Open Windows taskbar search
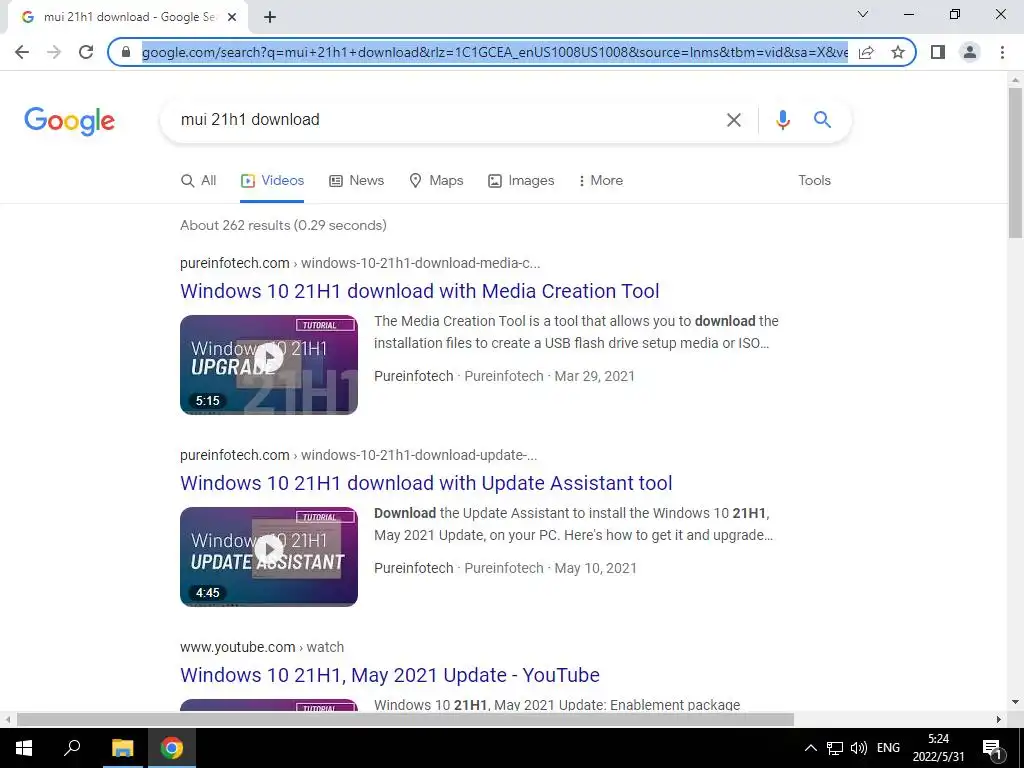1024x768 pixels. click(72, 748)
